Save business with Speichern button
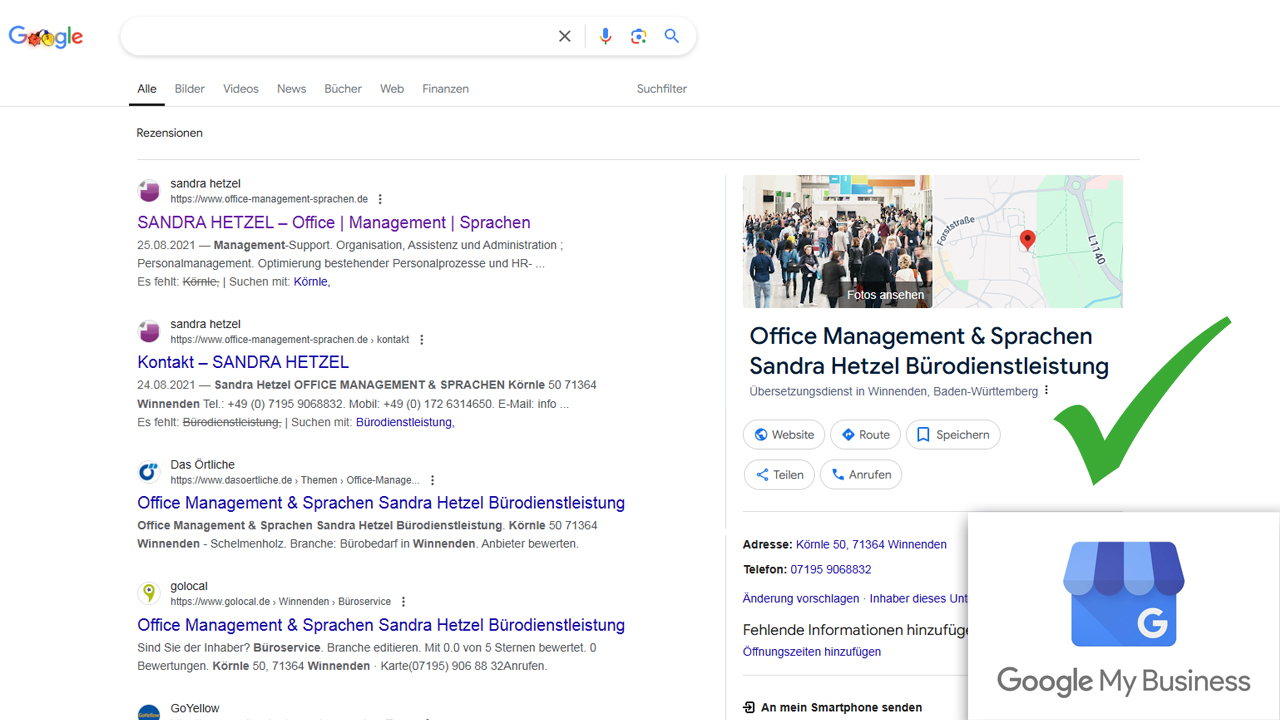The width and height of the screenshot is (1280, 720). 953,435
